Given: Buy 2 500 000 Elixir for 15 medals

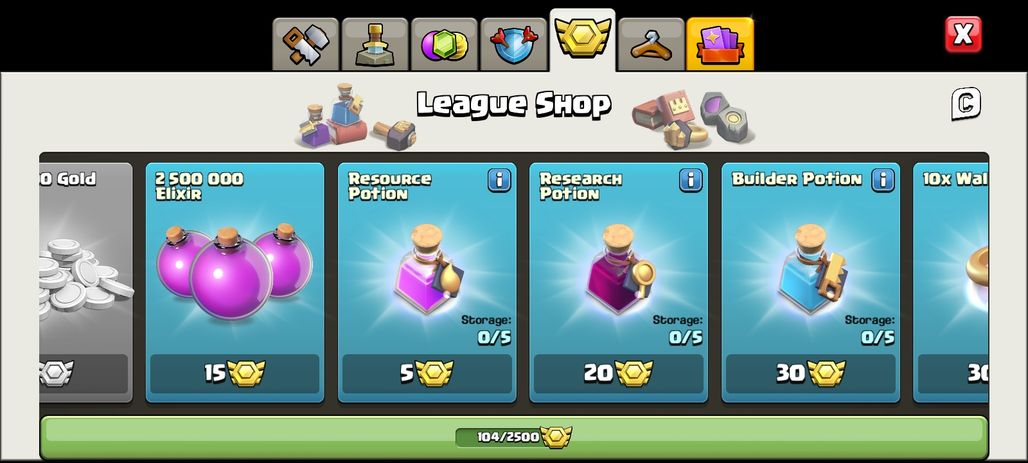Looking at the screenshot, I should pyautogui.click(x=235, y=374).
